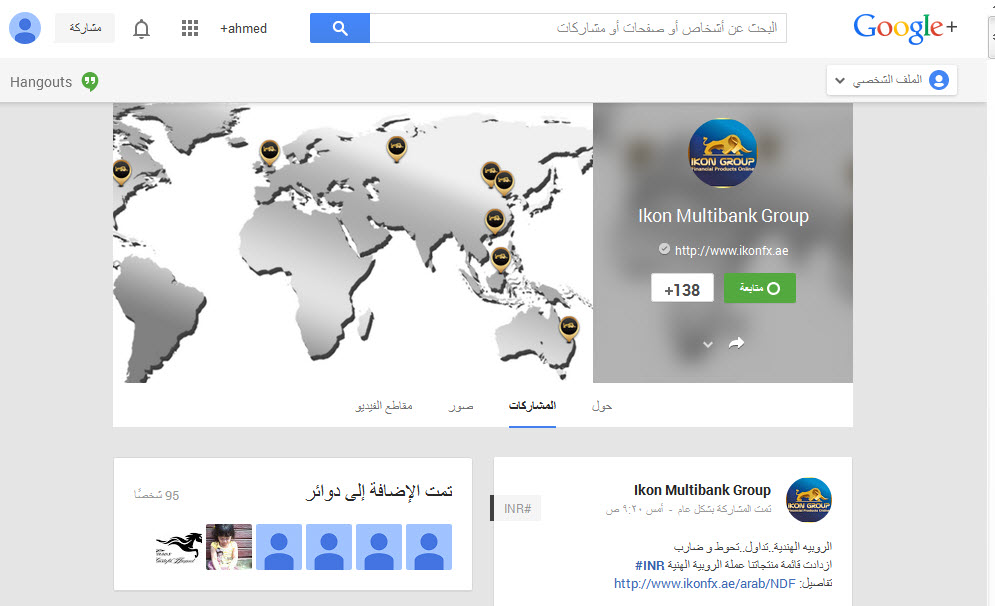Click the #INR hashtag in the post
The width and height of the screenshot is (995, 606).
pyautogui.click(x=649, y=565)
